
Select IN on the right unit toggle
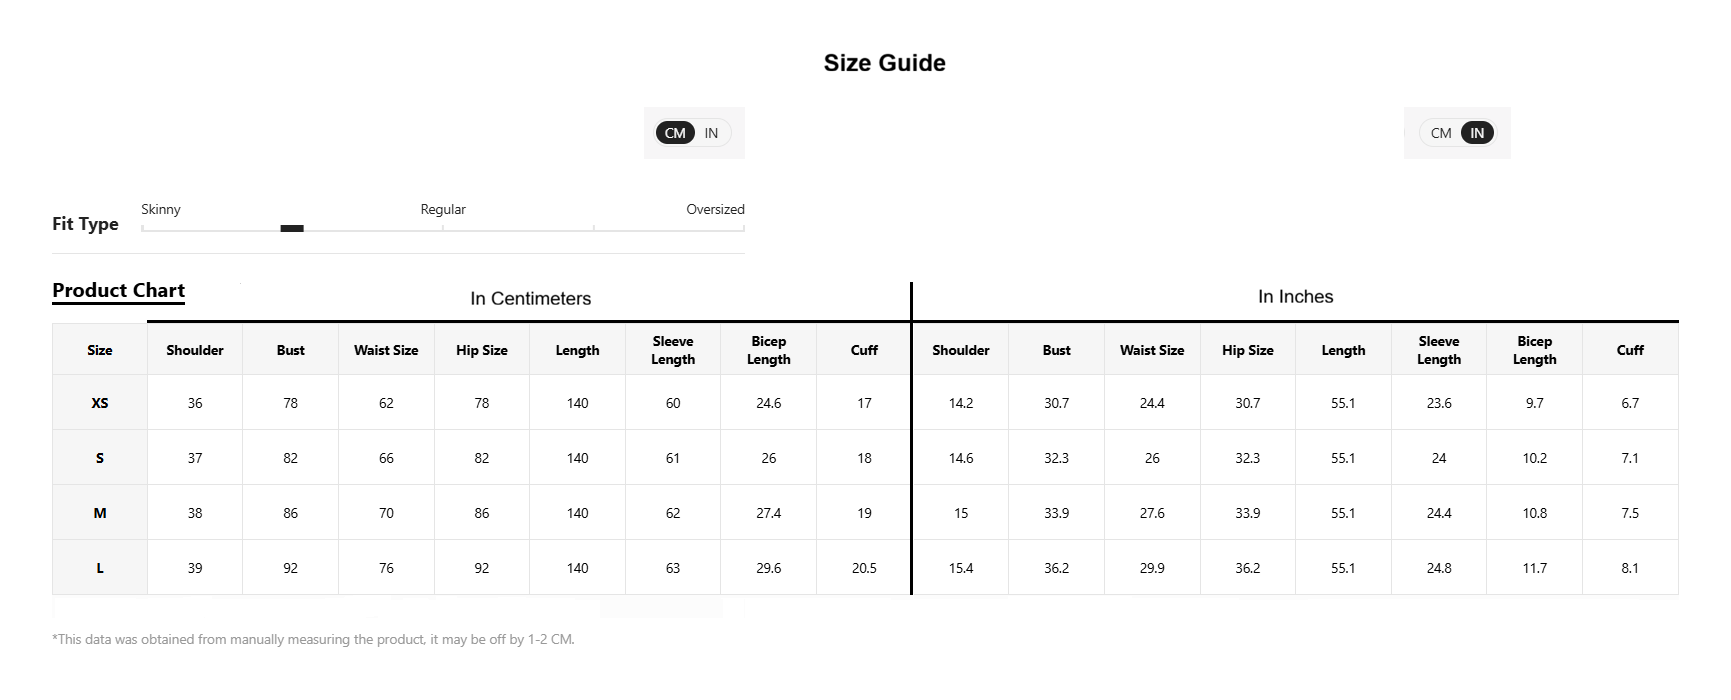(x=1477, y=133)
